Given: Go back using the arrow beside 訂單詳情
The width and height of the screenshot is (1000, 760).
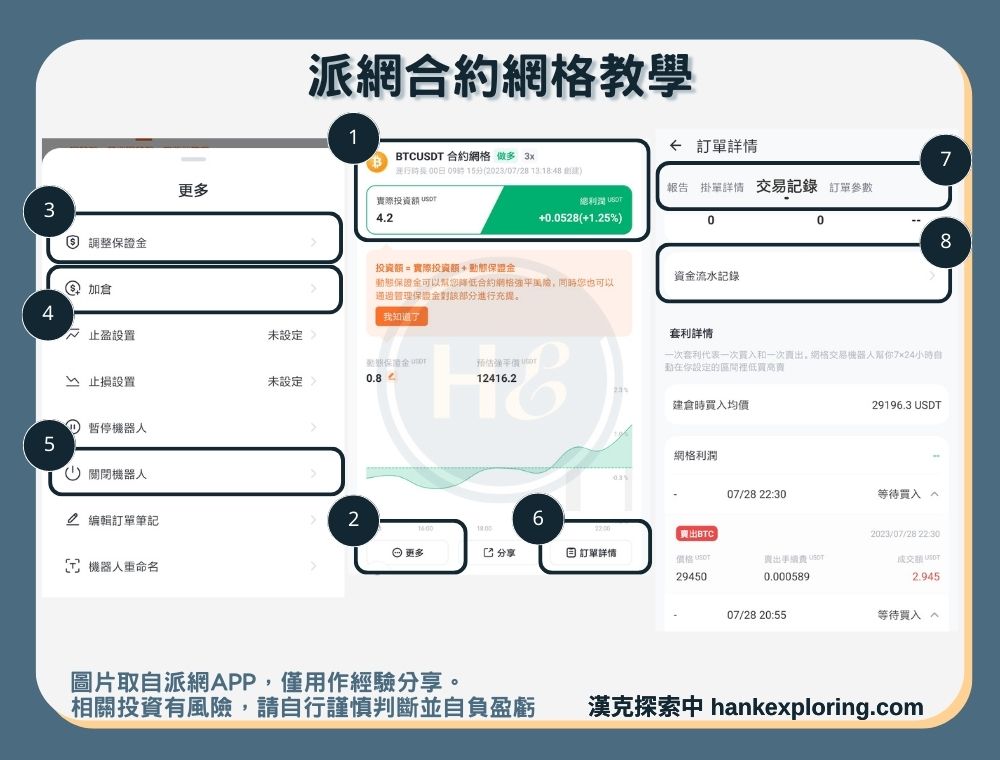Looking at the screenshot, I should click(x=676, y=146).
